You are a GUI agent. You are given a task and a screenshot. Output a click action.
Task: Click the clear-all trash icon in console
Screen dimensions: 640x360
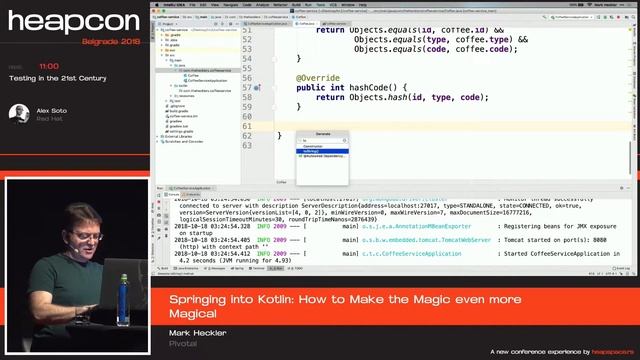[x=166, y=236]
